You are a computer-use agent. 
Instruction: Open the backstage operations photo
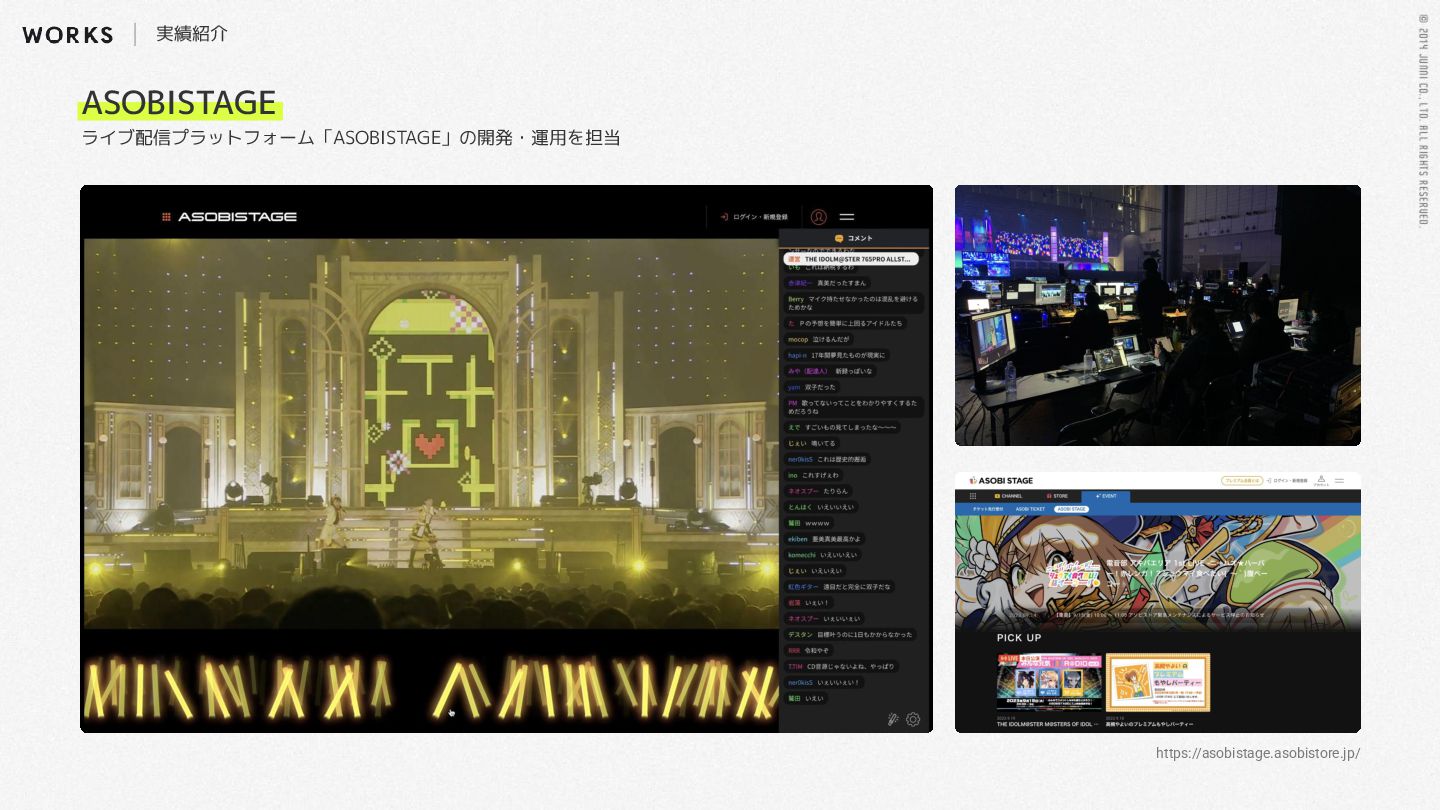[1158, 315]
